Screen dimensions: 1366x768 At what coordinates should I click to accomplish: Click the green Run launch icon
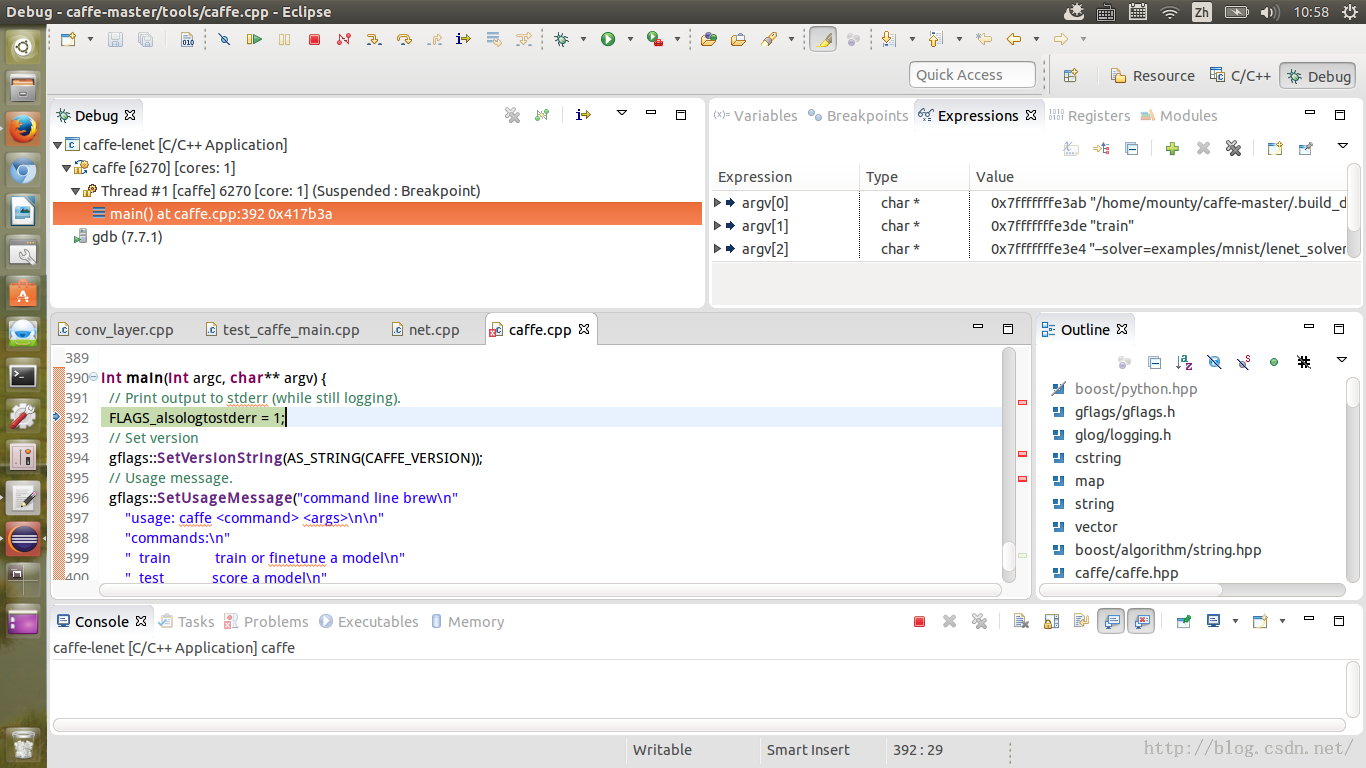click(608, 39)
